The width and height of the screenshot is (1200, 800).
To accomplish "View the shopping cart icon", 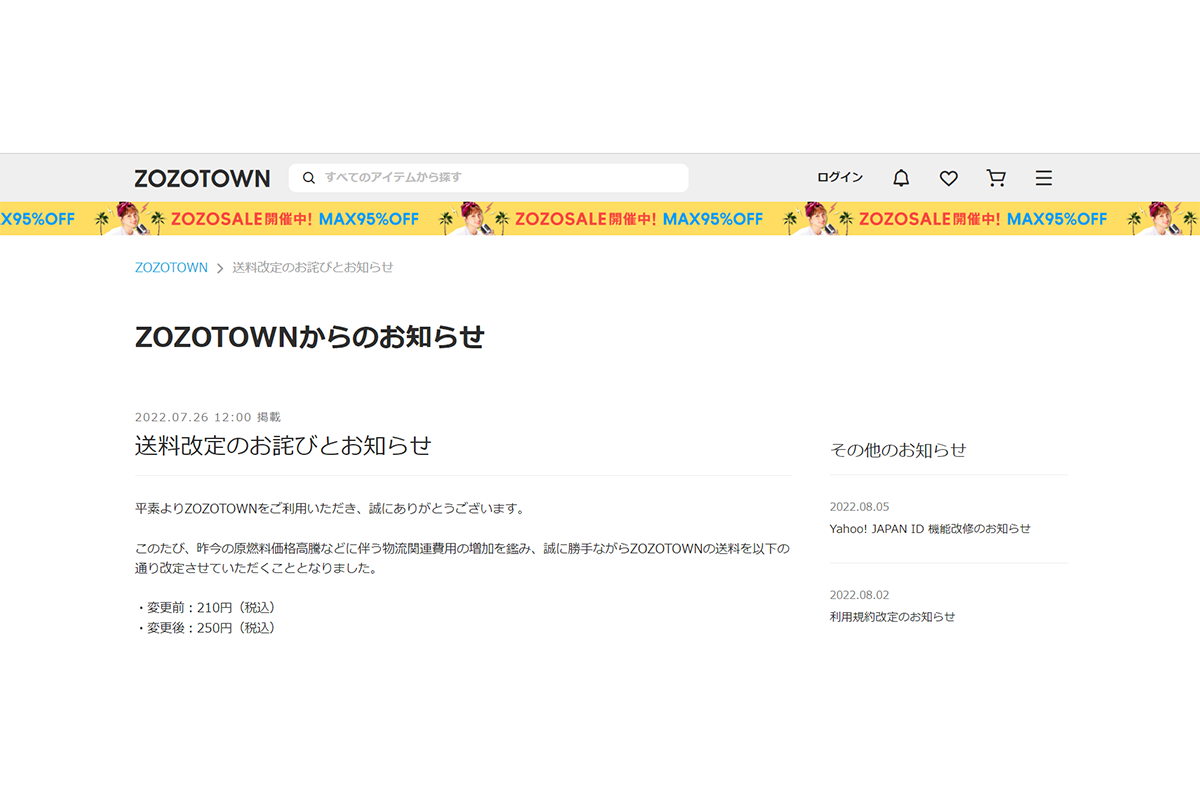I will [x=996, y=178].
